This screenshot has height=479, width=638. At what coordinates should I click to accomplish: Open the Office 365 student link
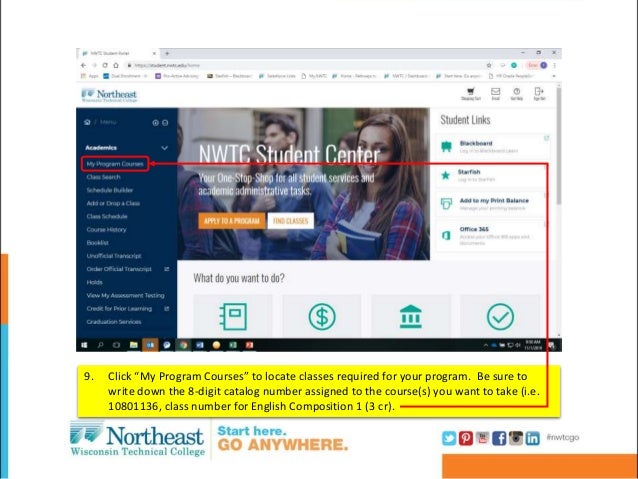[491, 236]
